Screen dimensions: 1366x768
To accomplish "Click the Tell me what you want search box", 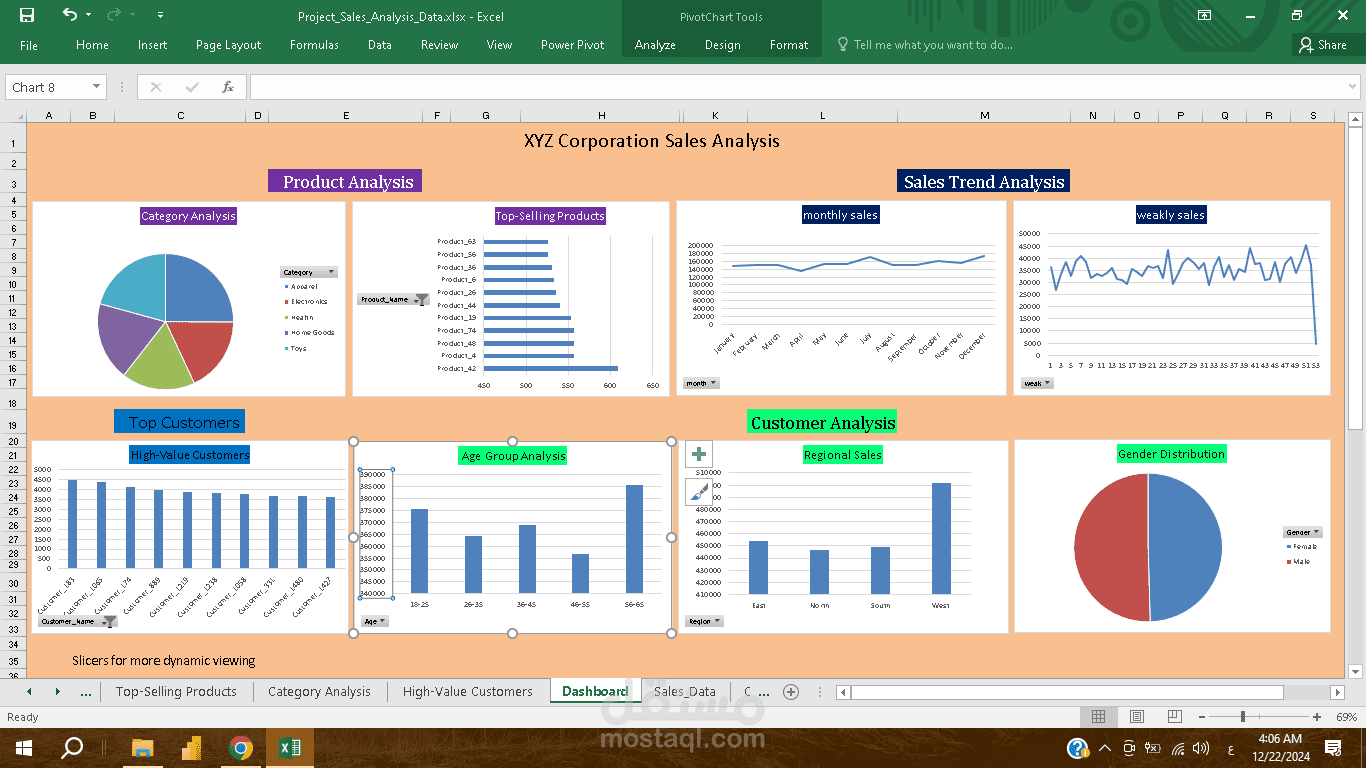I will pyautogui.click(x=925, y=45).
